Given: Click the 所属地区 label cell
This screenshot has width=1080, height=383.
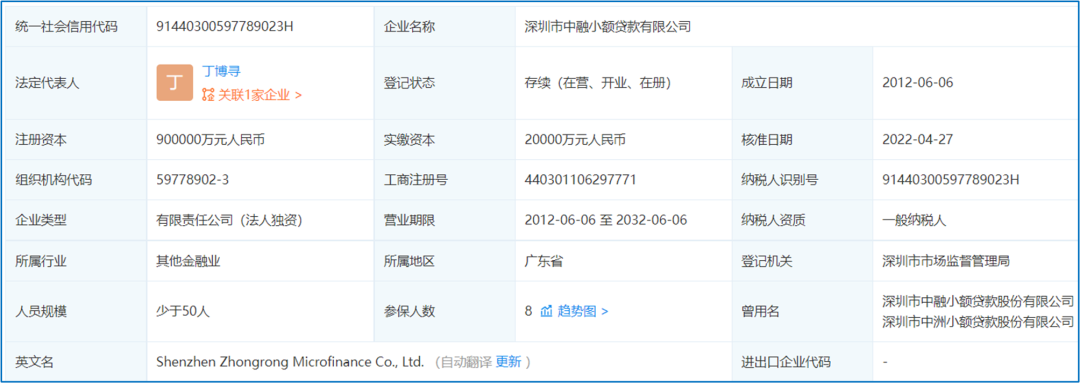Looking at the screenshot, I should [445, 261].
